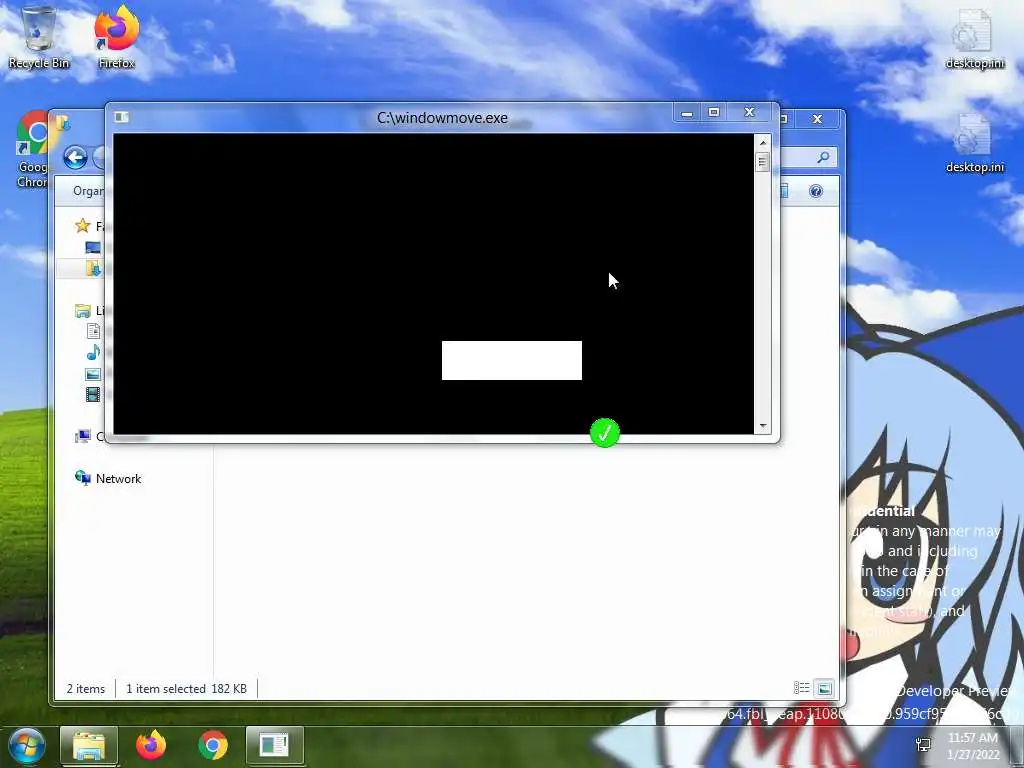Close the Explorer window behind
The height and width of the screenshot is (768, 1024).
[817, 119]
